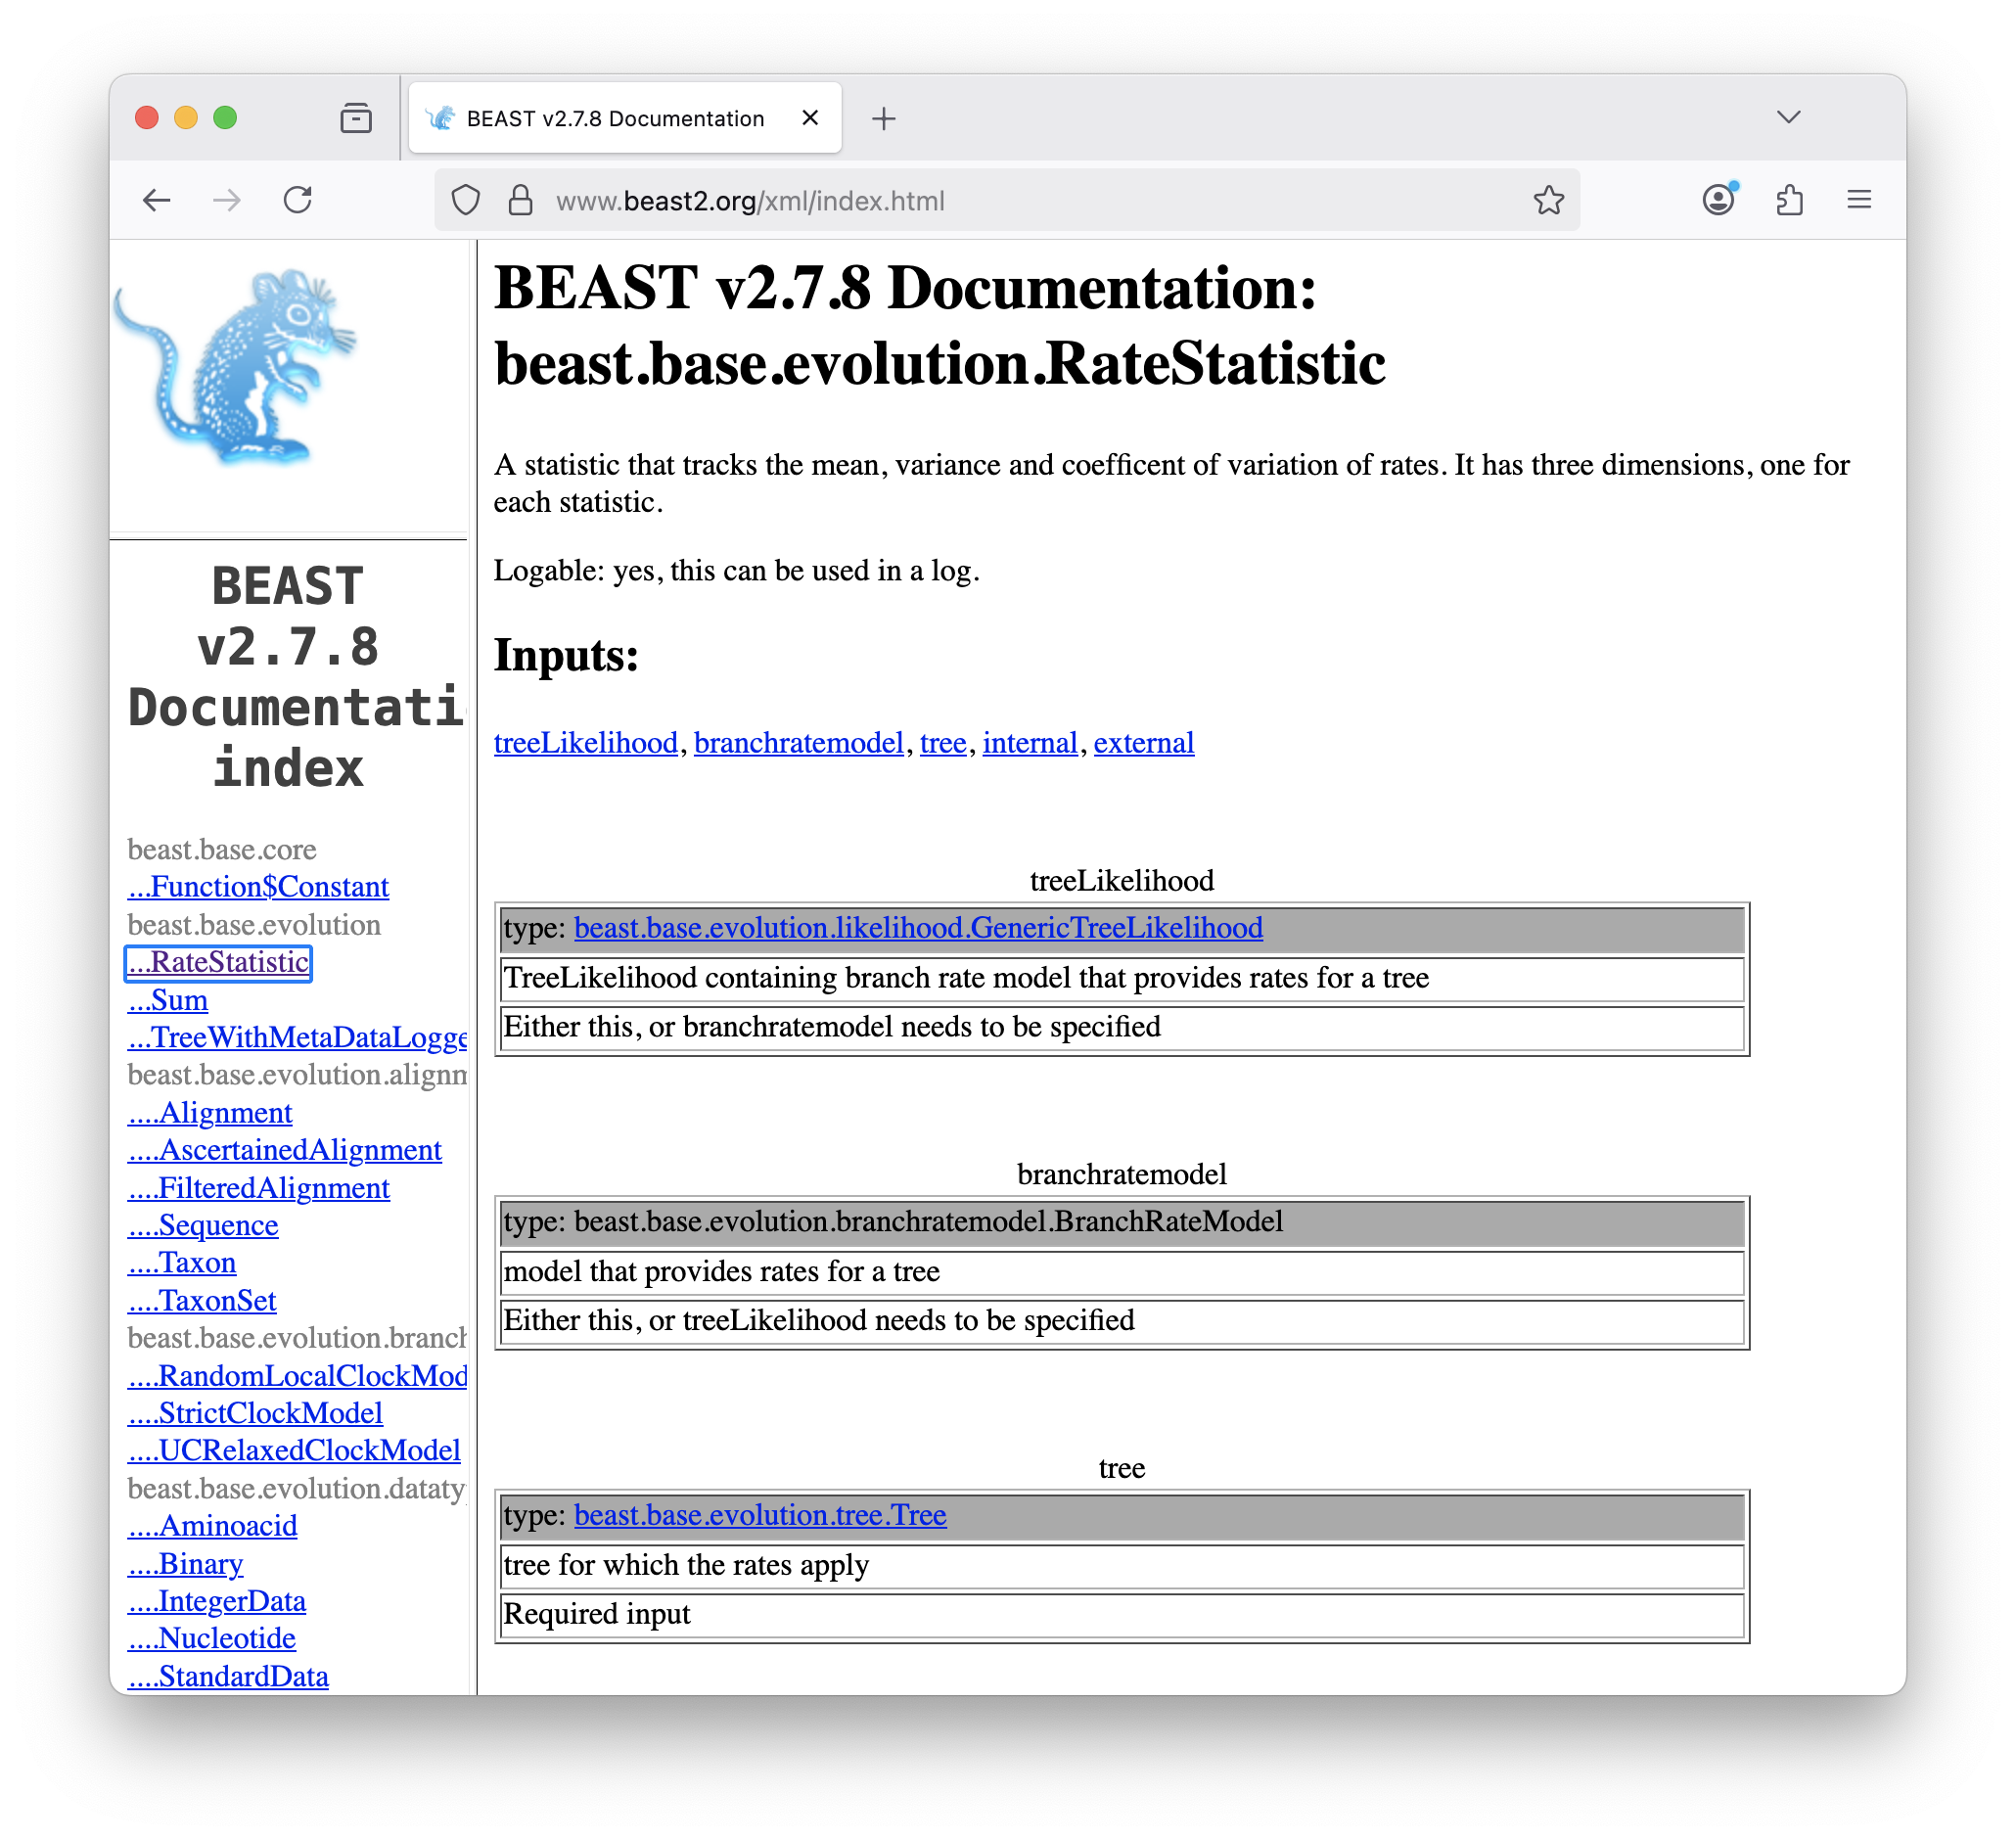Open RateStatistic in the index

(x=218, y=963)
